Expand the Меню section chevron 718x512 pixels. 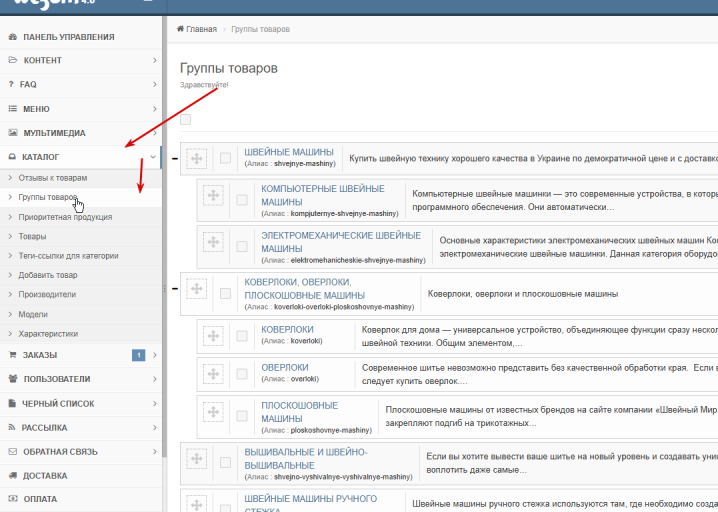[155, 109]
